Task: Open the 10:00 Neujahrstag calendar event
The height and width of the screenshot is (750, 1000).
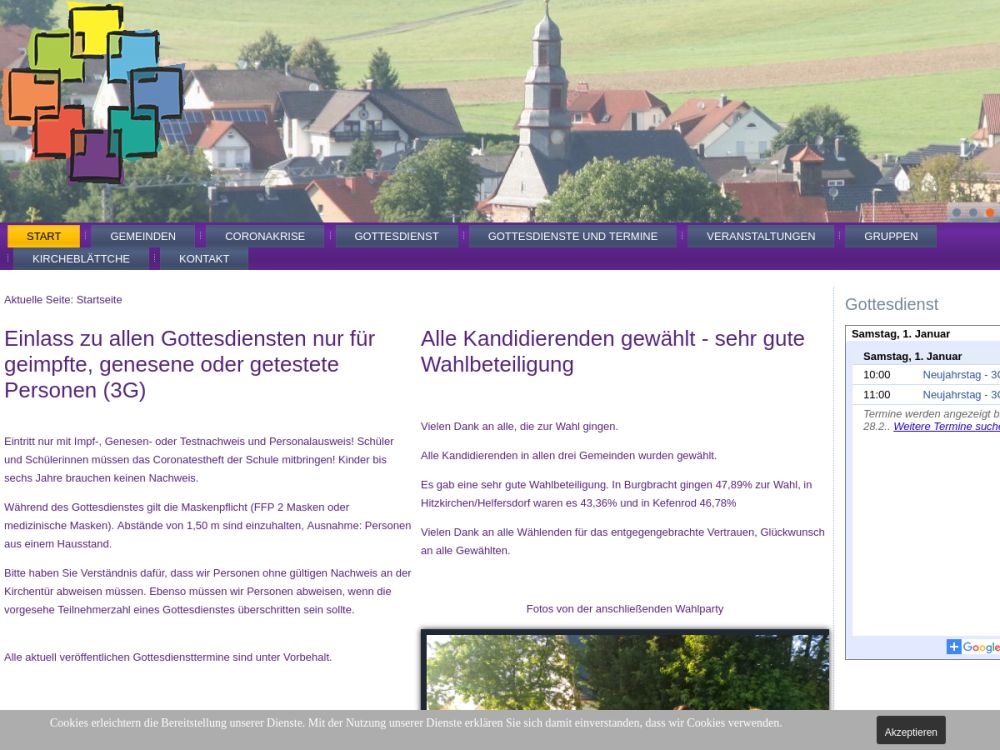Action: 959,375
